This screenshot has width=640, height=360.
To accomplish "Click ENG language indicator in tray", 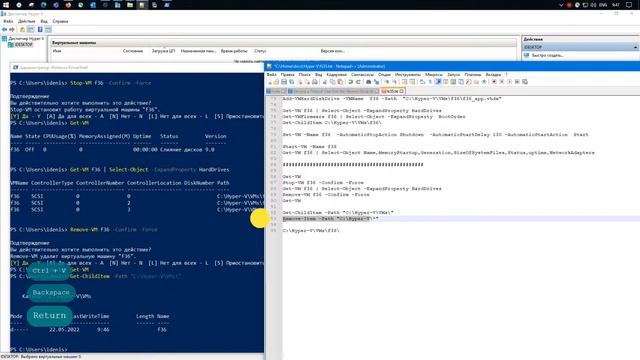I will click(x=603, y=5).
